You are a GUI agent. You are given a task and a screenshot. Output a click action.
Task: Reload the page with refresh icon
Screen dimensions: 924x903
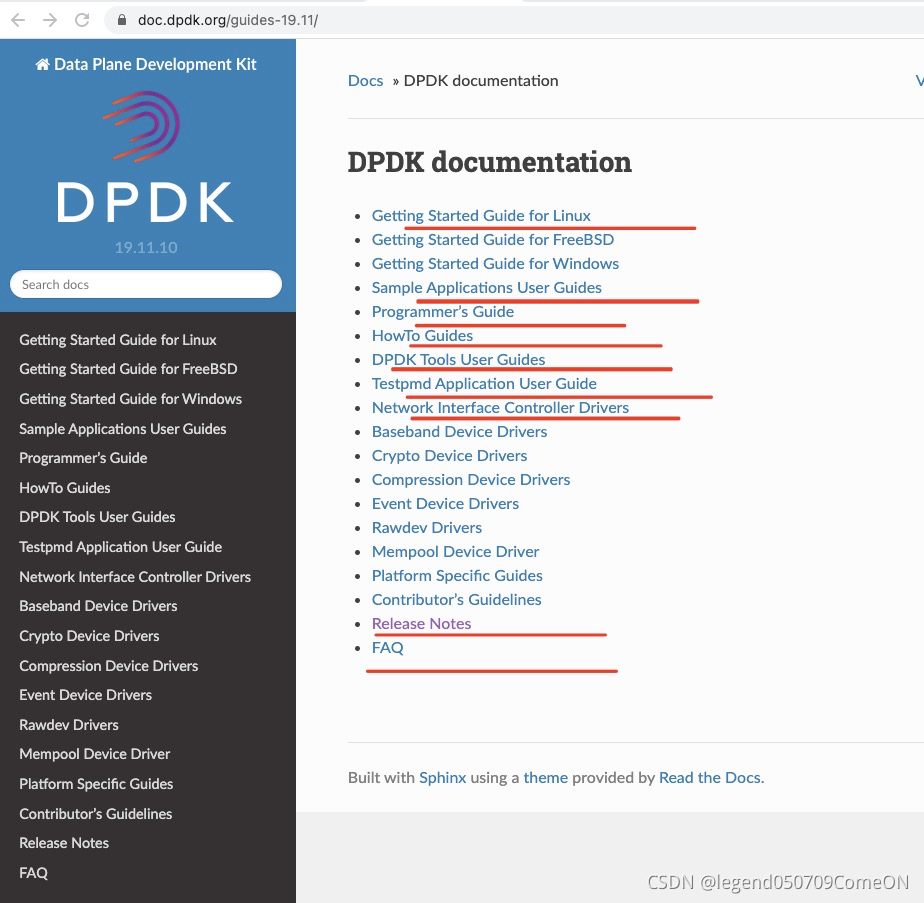(82, 20)
